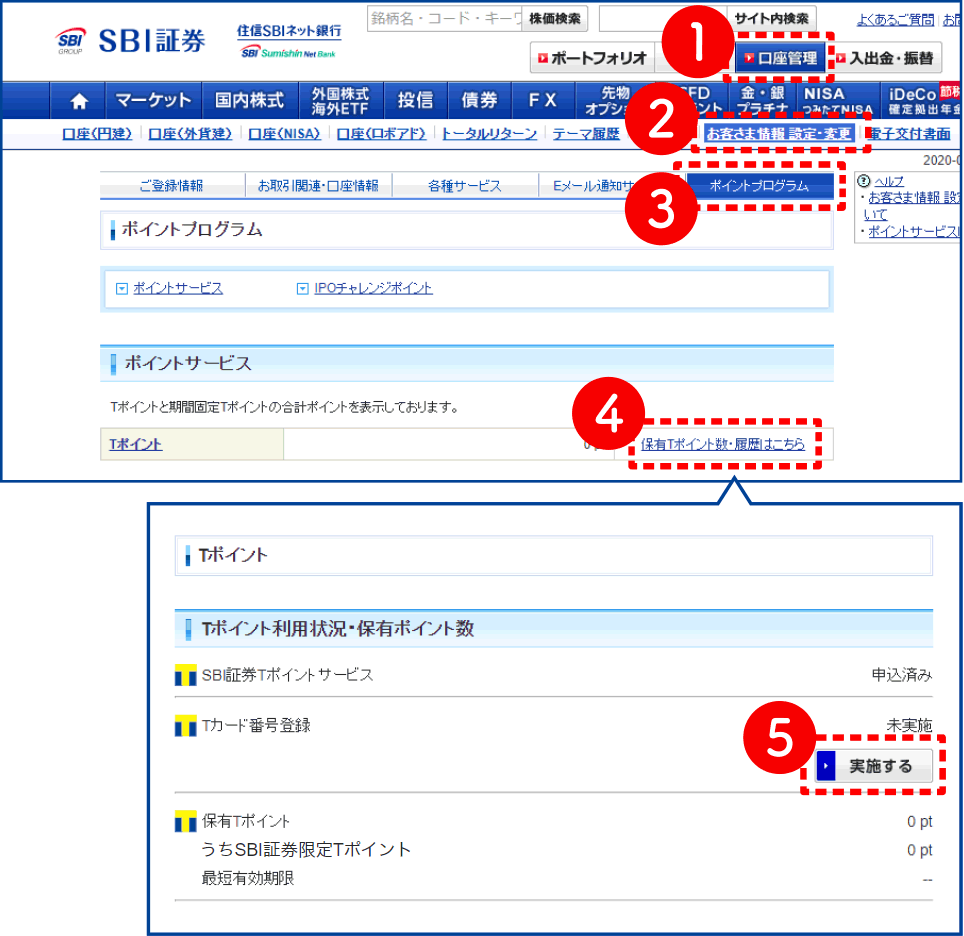Click the T logo beside Tカード番号登録
This screenshot has width=964, height=936.
pyautogui.click(x=186, y=726)
